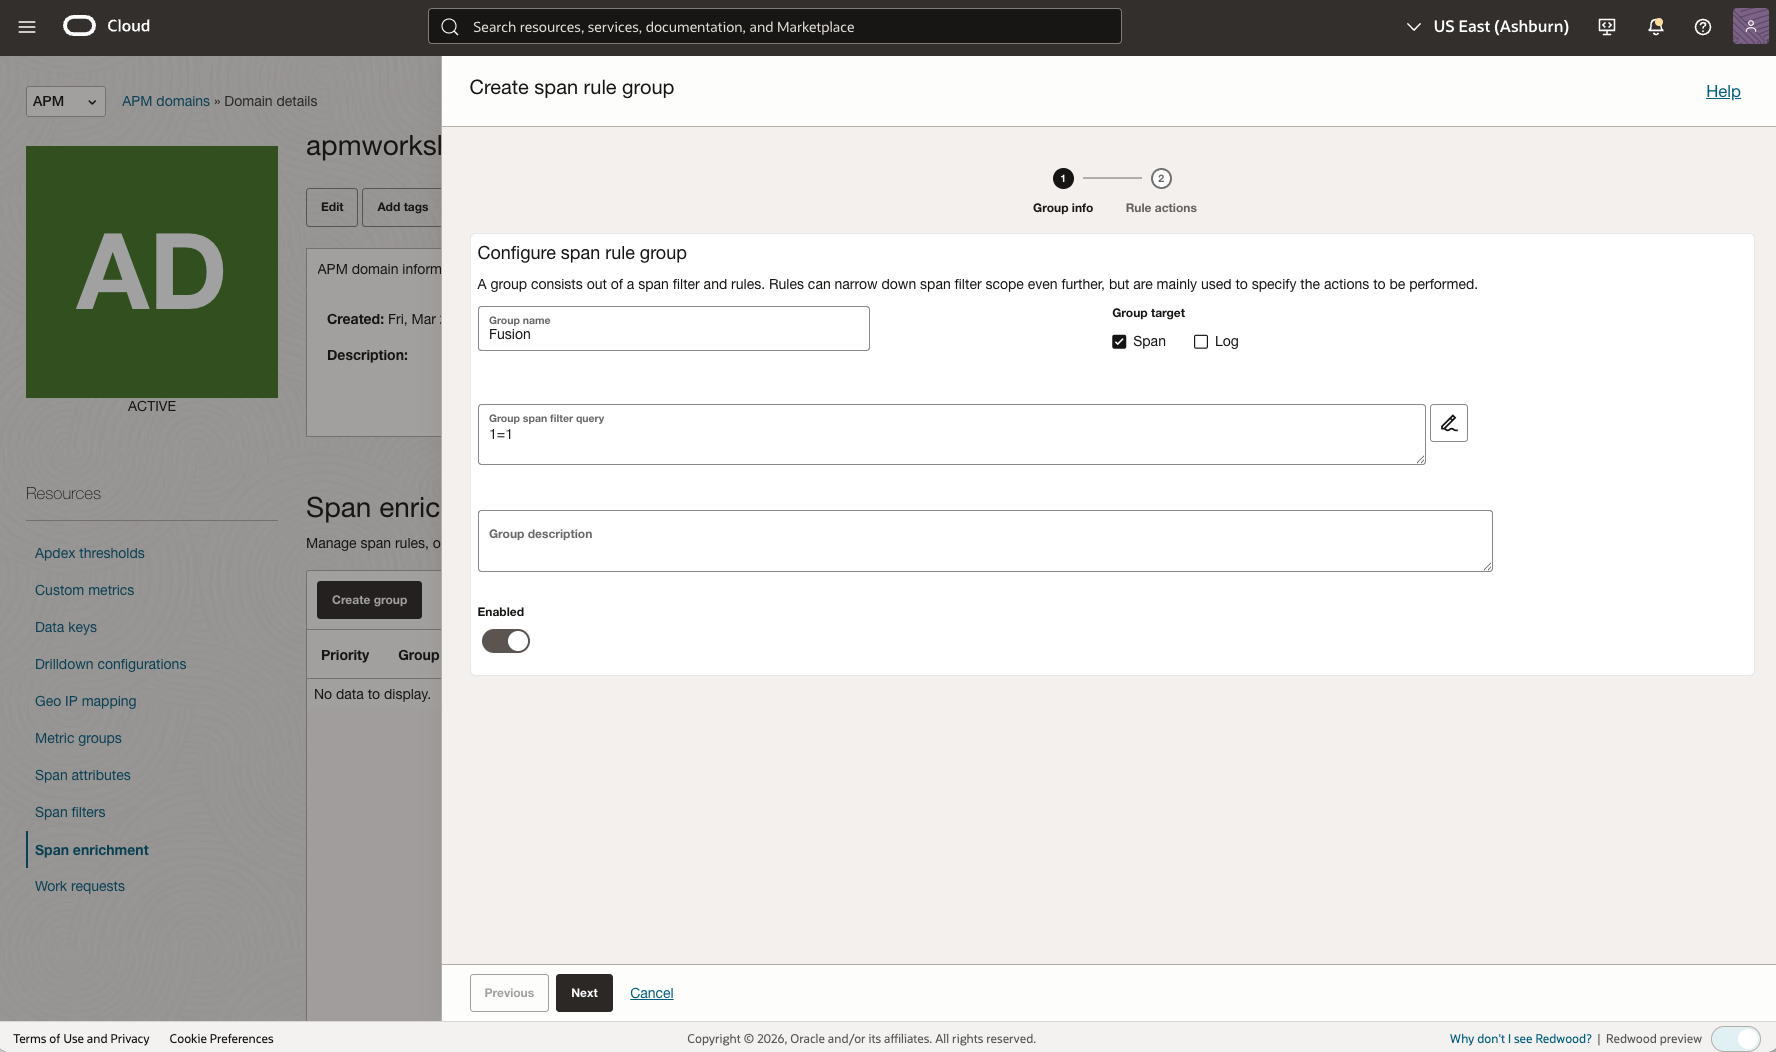Open the APM dropdown
1776x1052 pixels.
tap(64, 101)
